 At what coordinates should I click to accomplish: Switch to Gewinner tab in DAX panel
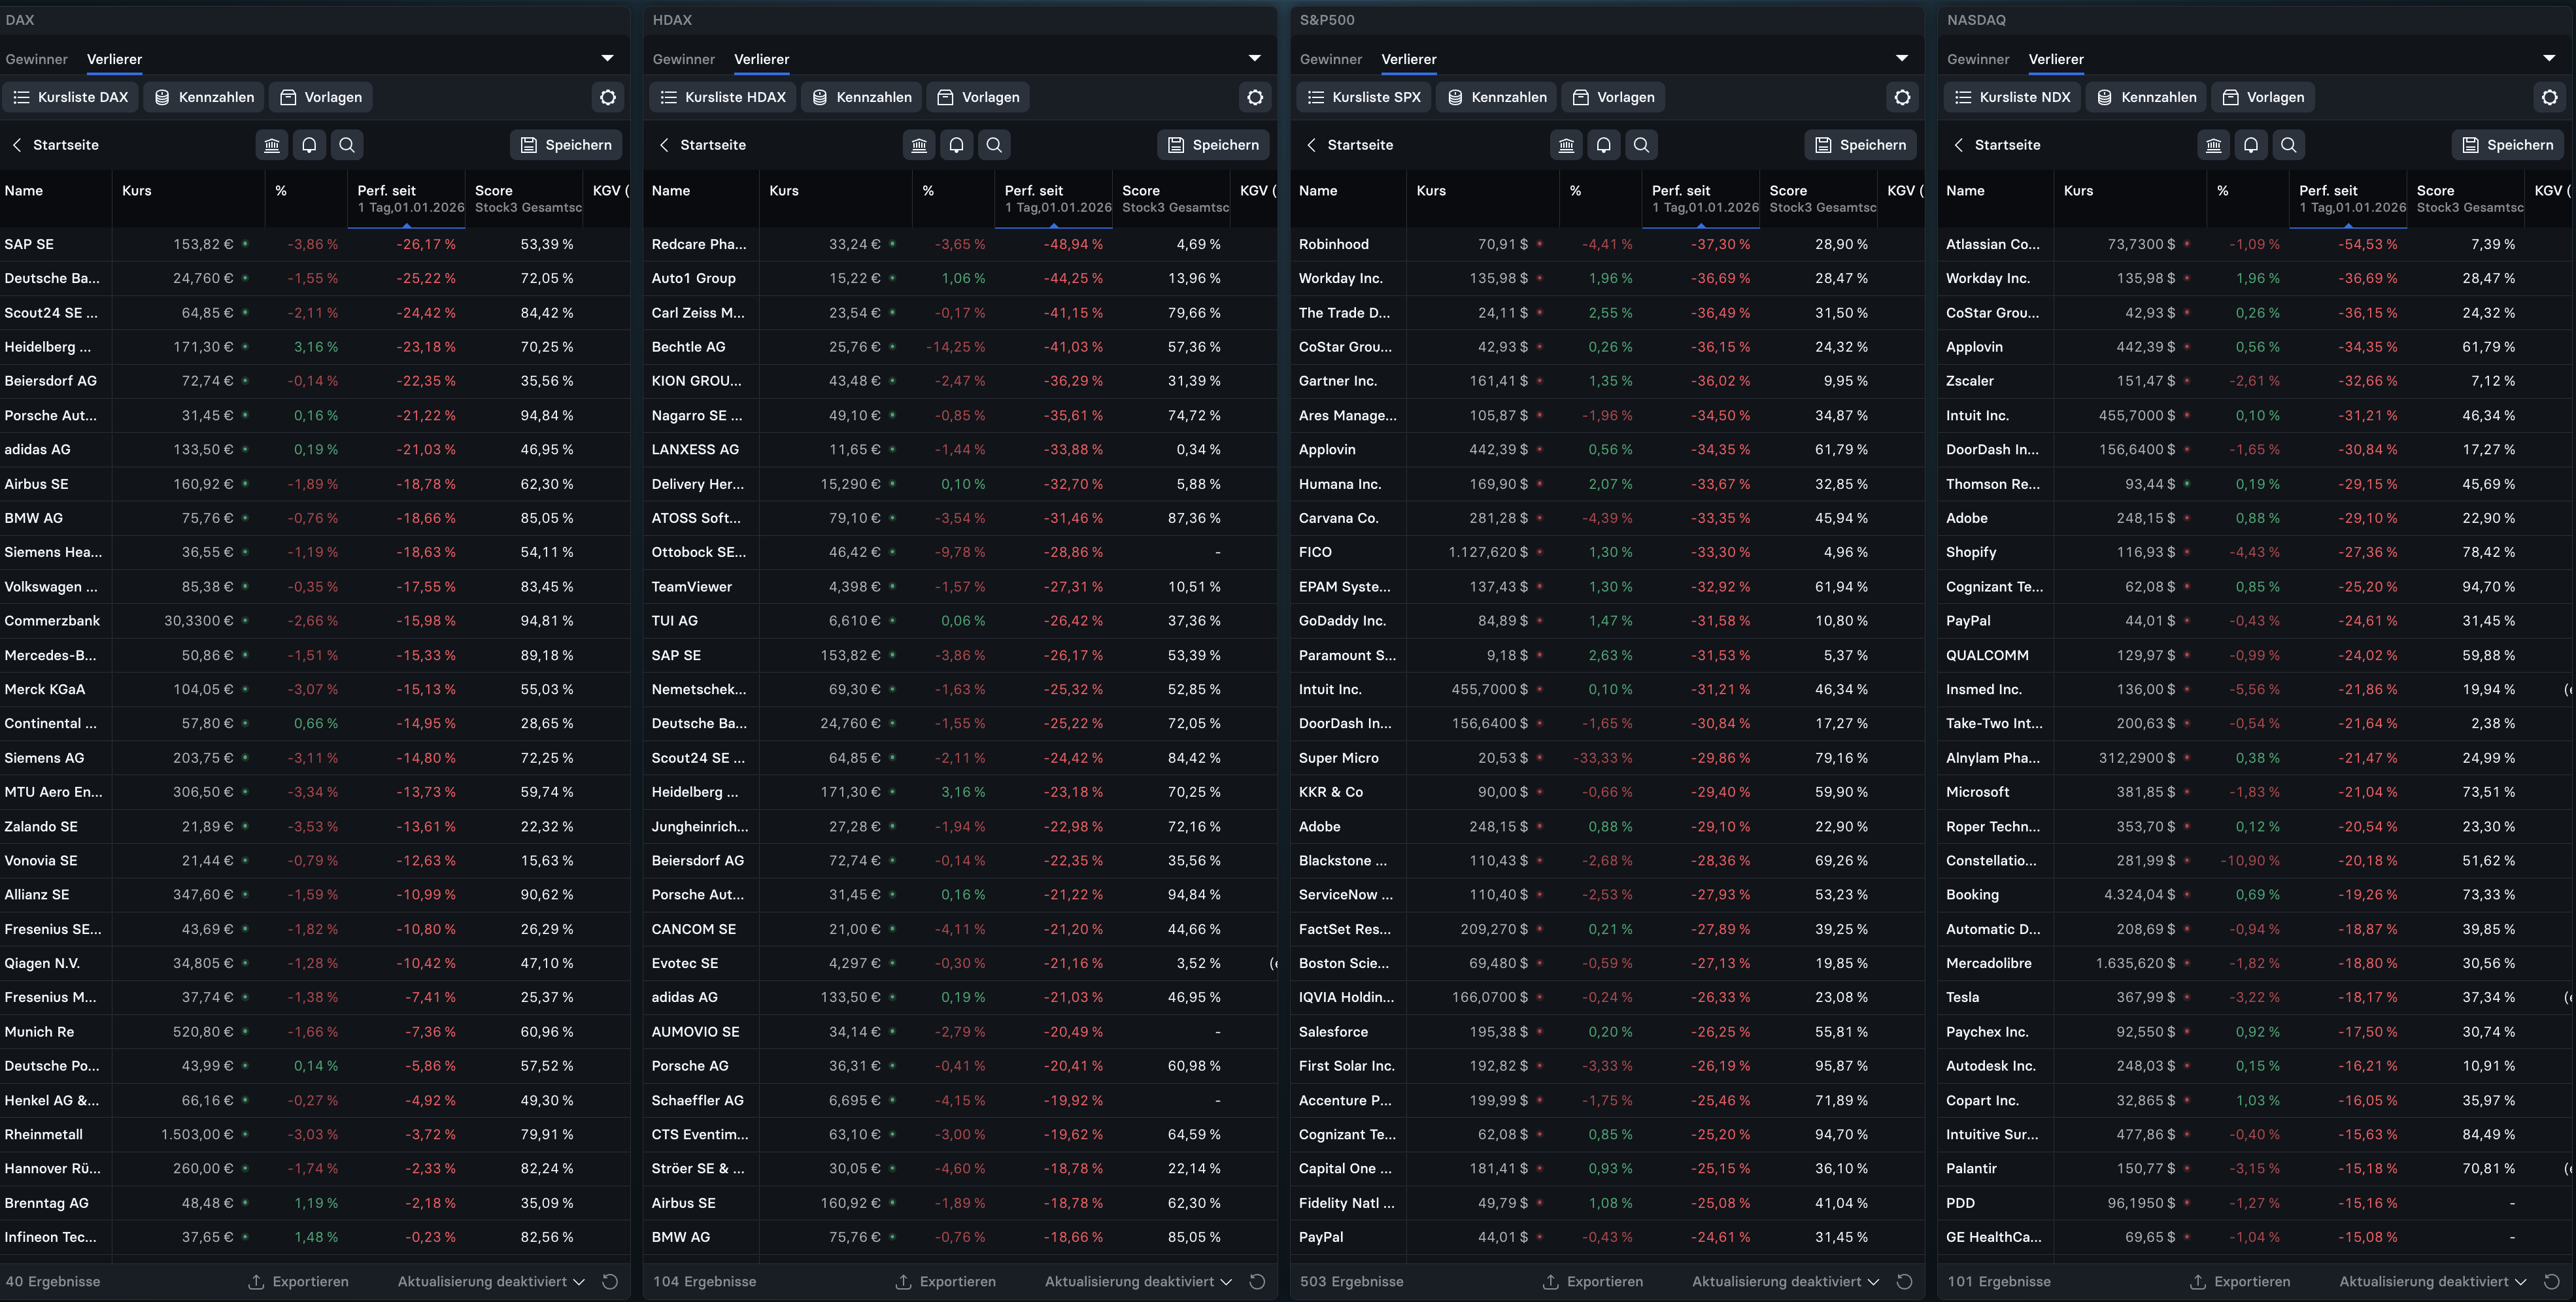pos(37,59)
